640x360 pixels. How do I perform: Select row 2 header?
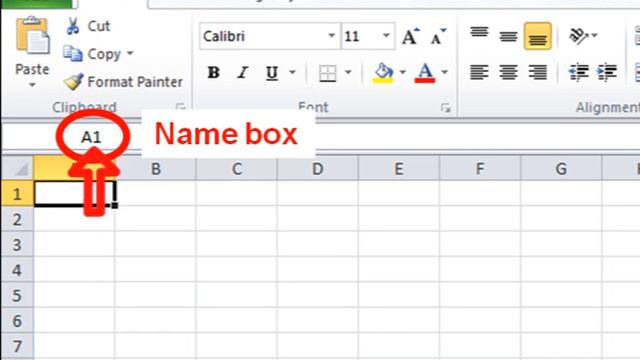17,220
